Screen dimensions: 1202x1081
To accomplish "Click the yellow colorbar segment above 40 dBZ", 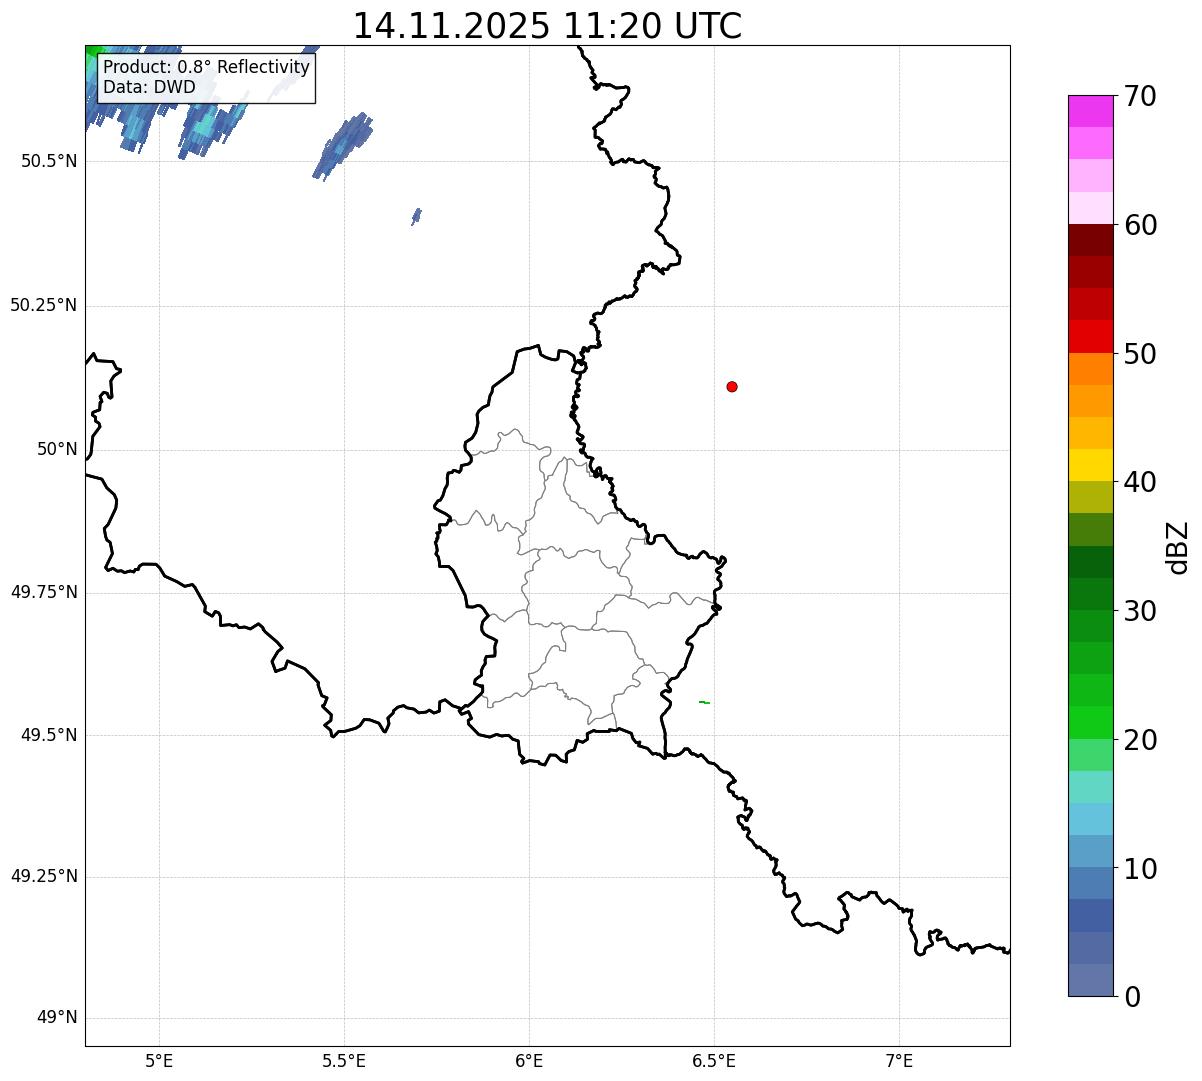I will [1090, 466].
